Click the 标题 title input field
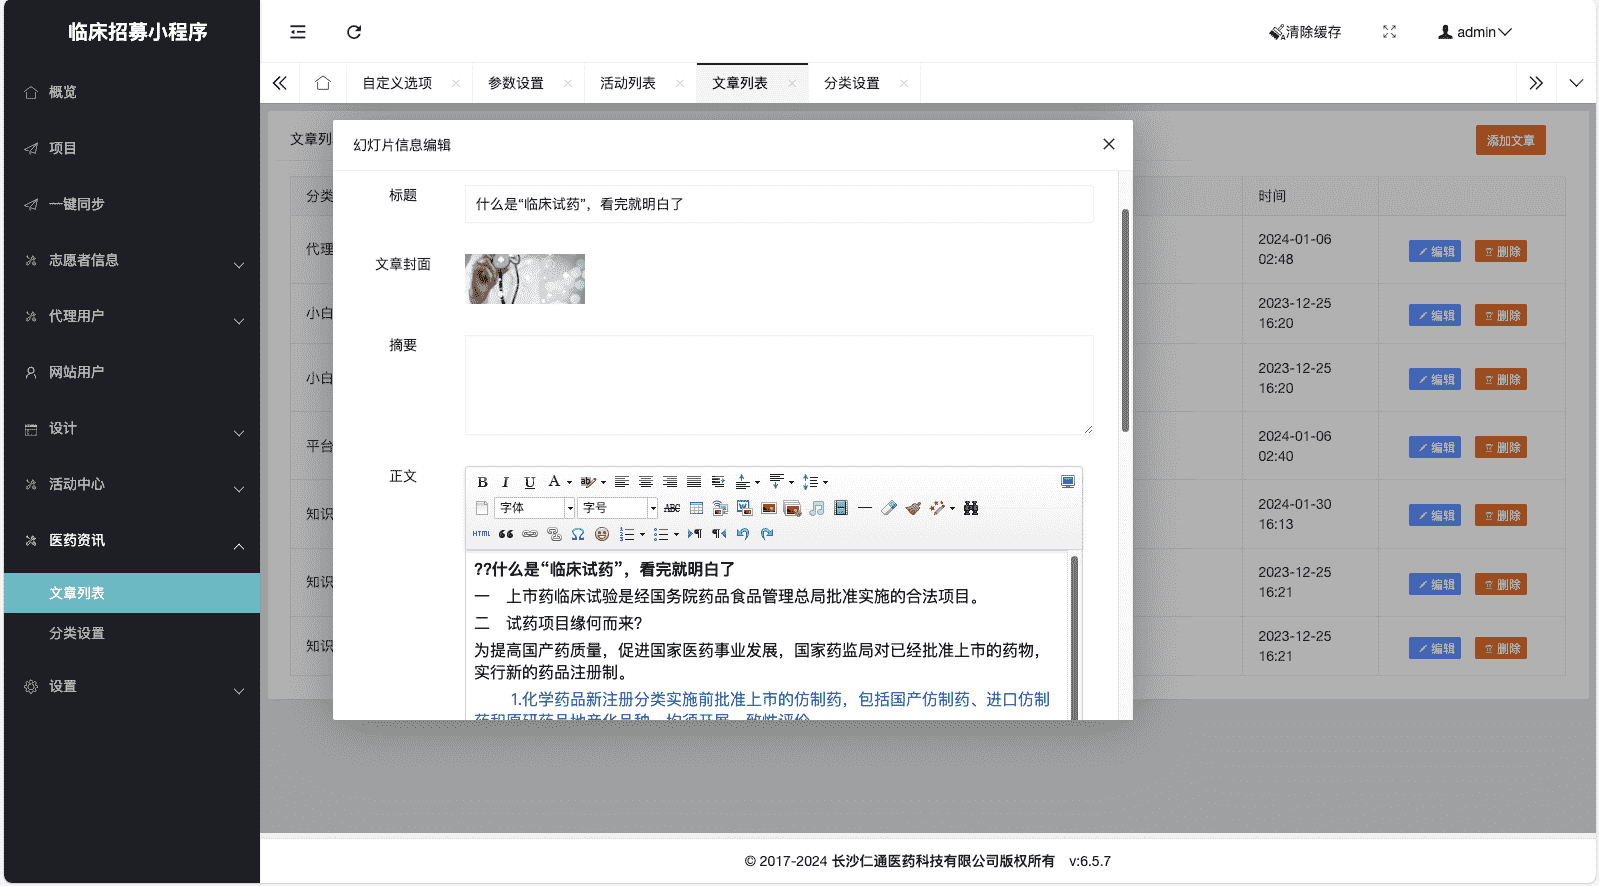The width and height of the screenshot is (1599, 886). tap(778, 204)
